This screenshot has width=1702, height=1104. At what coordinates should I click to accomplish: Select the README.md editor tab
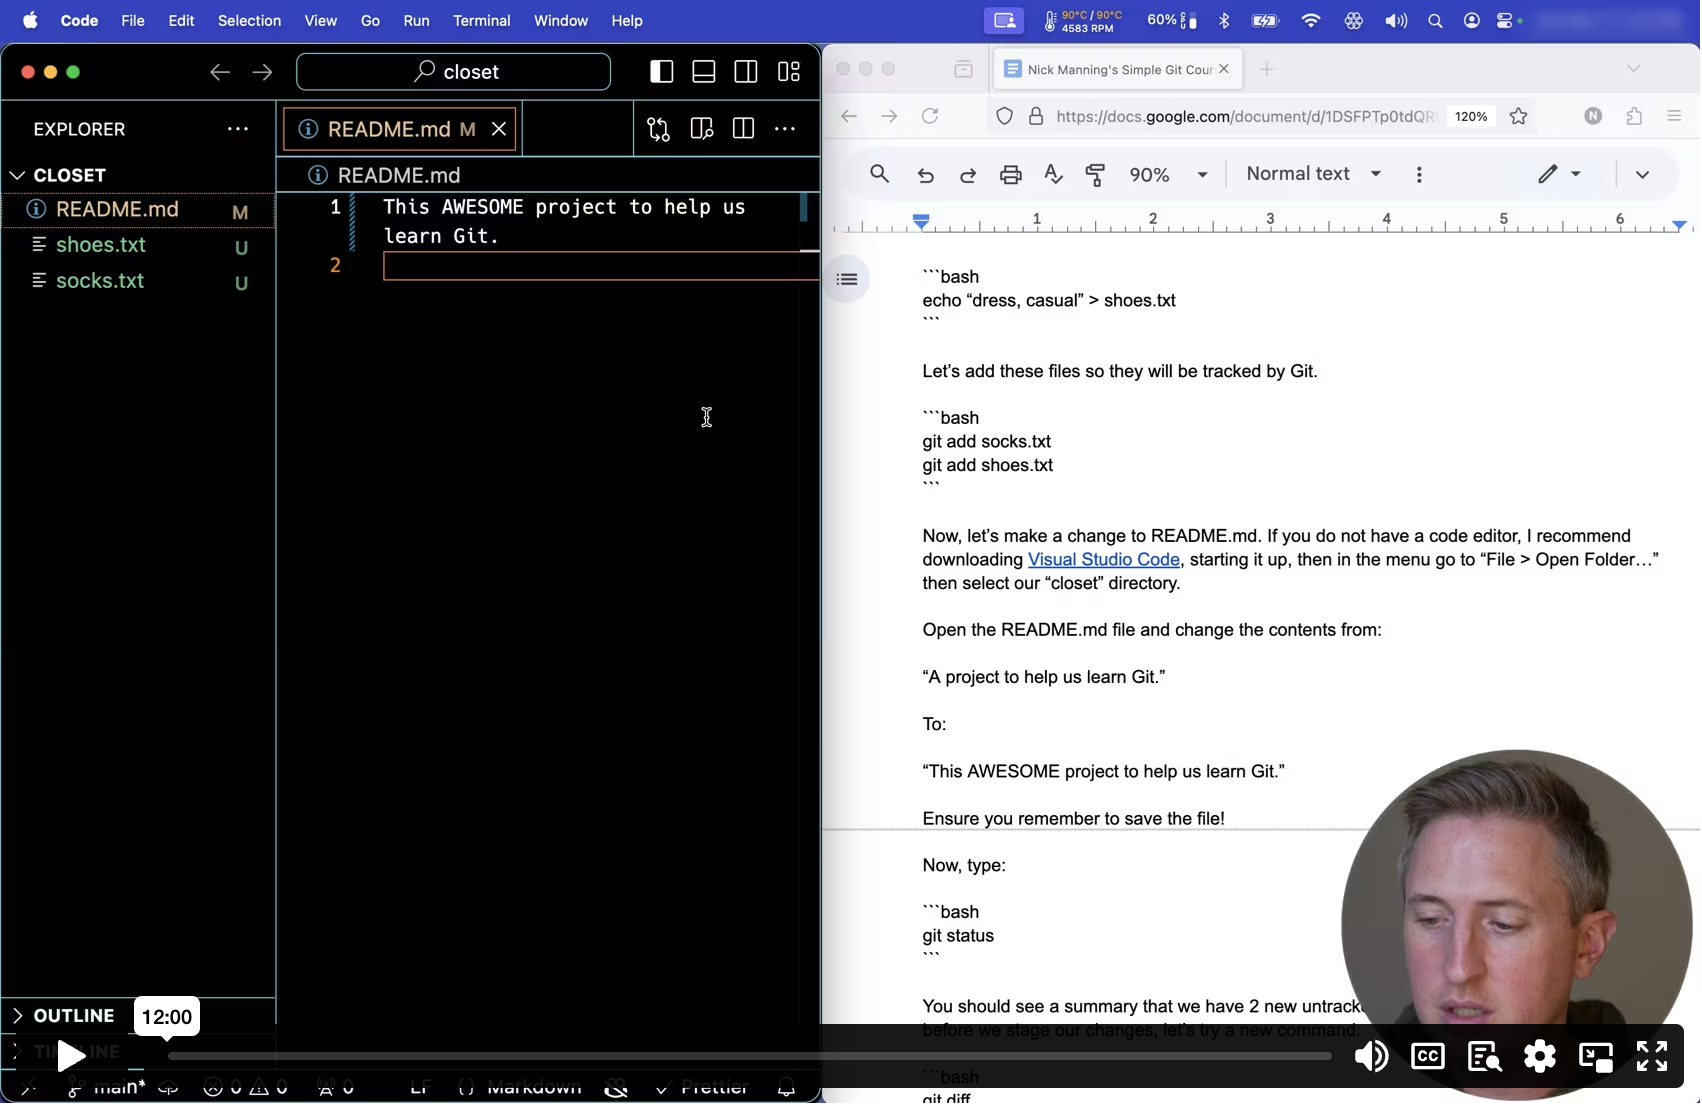(x=400, y=129)
